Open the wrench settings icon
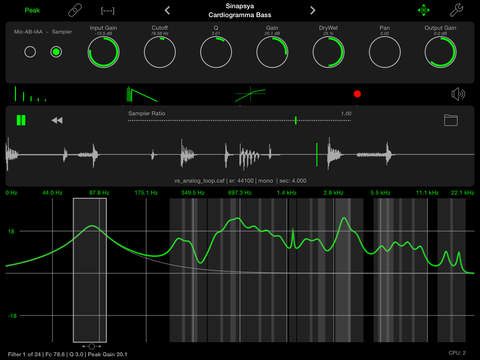This screenshot has width=480, height=360. (456, 10)
